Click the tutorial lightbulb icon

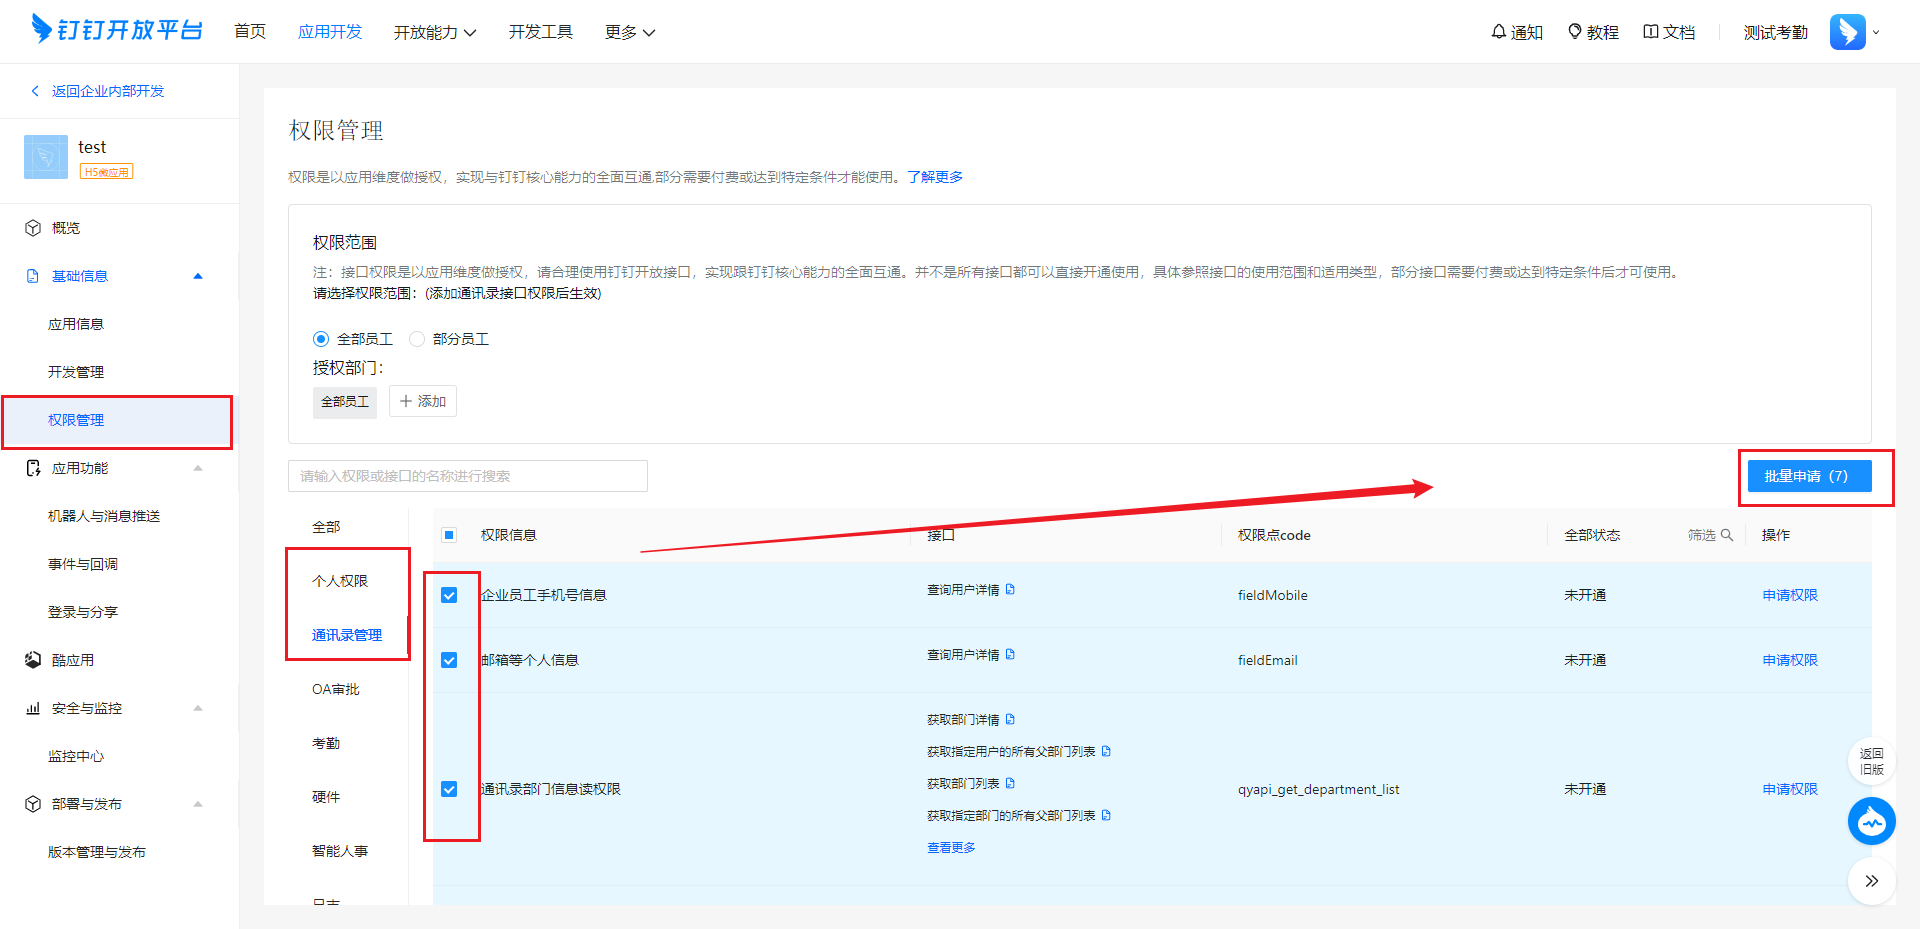[x=1575, y=32]
